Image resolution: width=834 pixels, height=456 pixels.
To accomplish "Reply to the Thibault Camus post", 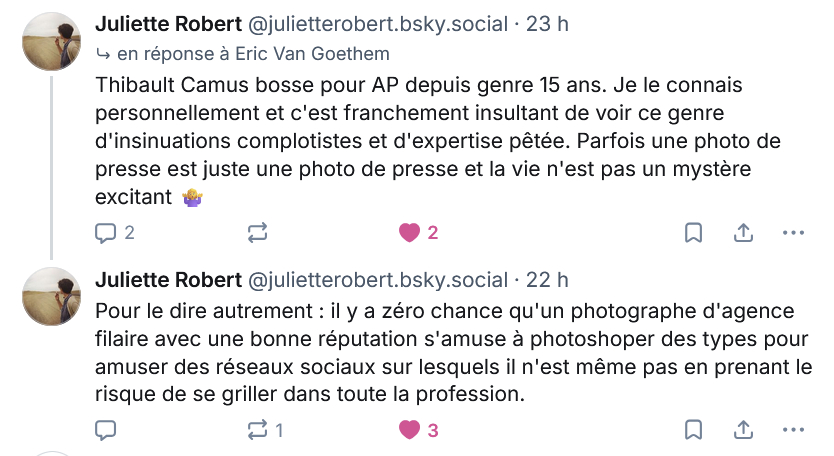I will coord(106,233).
